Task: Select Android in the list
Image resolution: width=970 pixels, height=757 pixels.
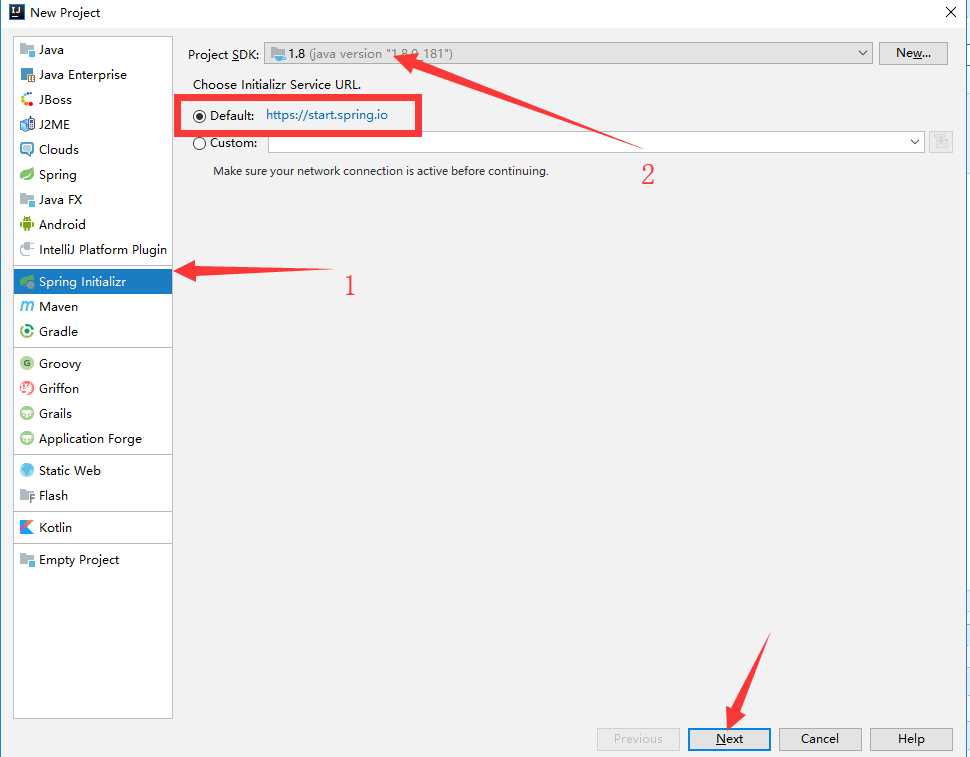Action: 93,225
